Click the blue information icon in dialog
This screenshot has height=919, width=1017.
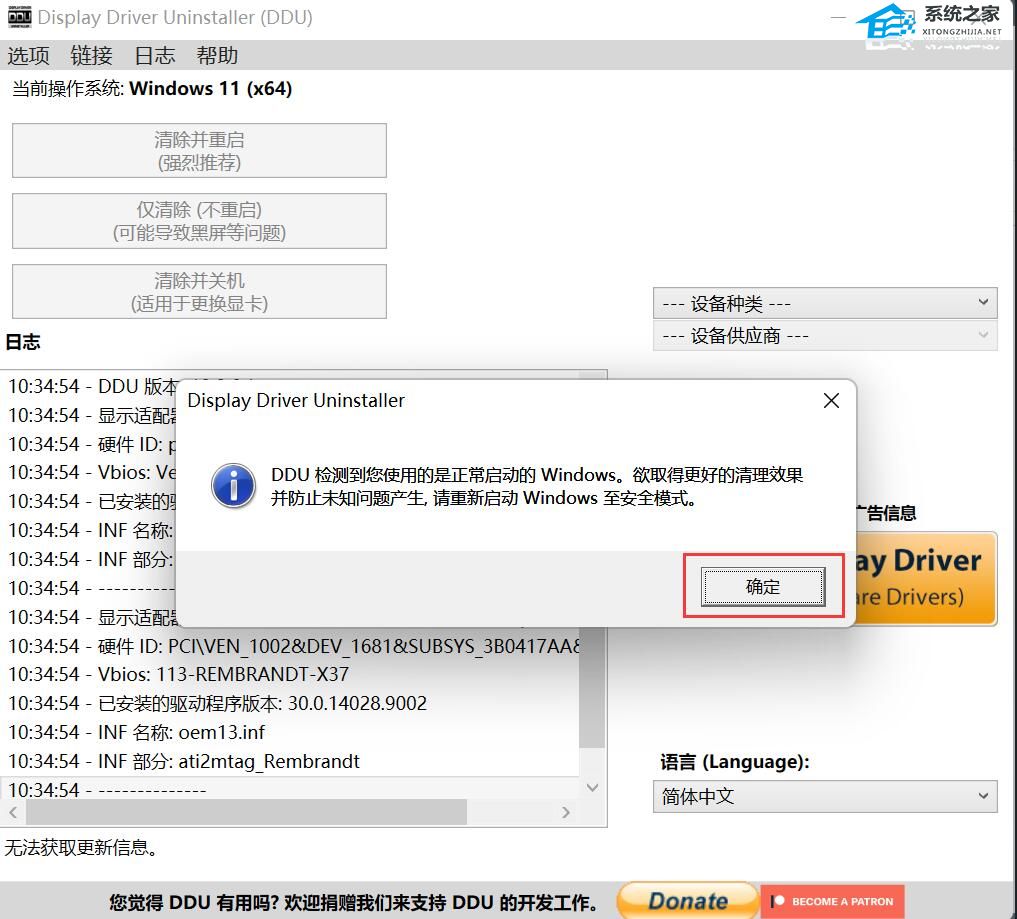pyautogui.click(x=234, y=486)
